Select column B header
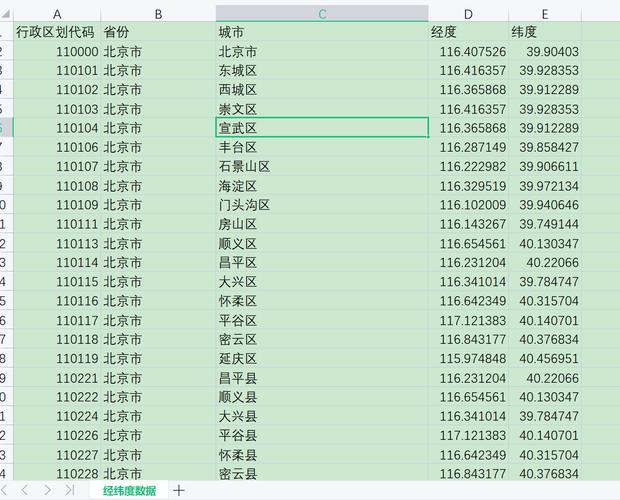 pyautogui.click(x=158, y=15)
